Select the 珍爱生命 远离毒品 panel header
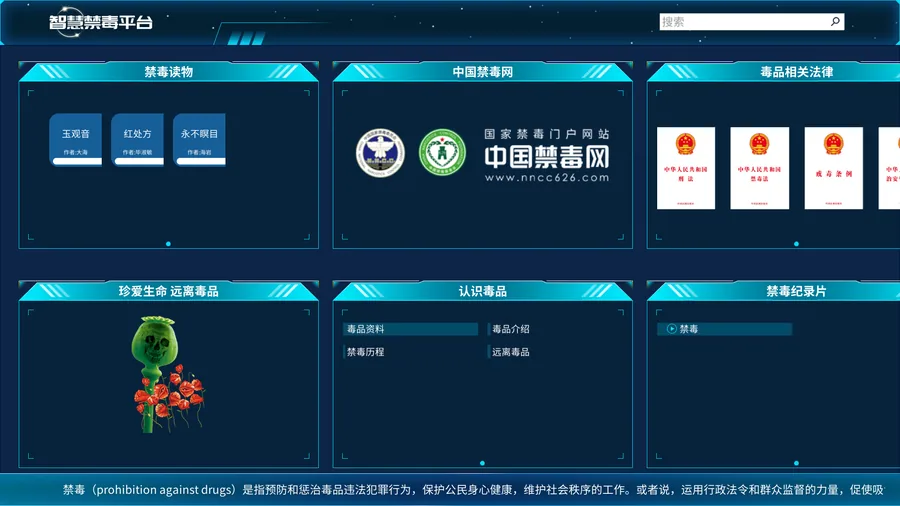Screen dimensions: 900x506 click(168, 291)
